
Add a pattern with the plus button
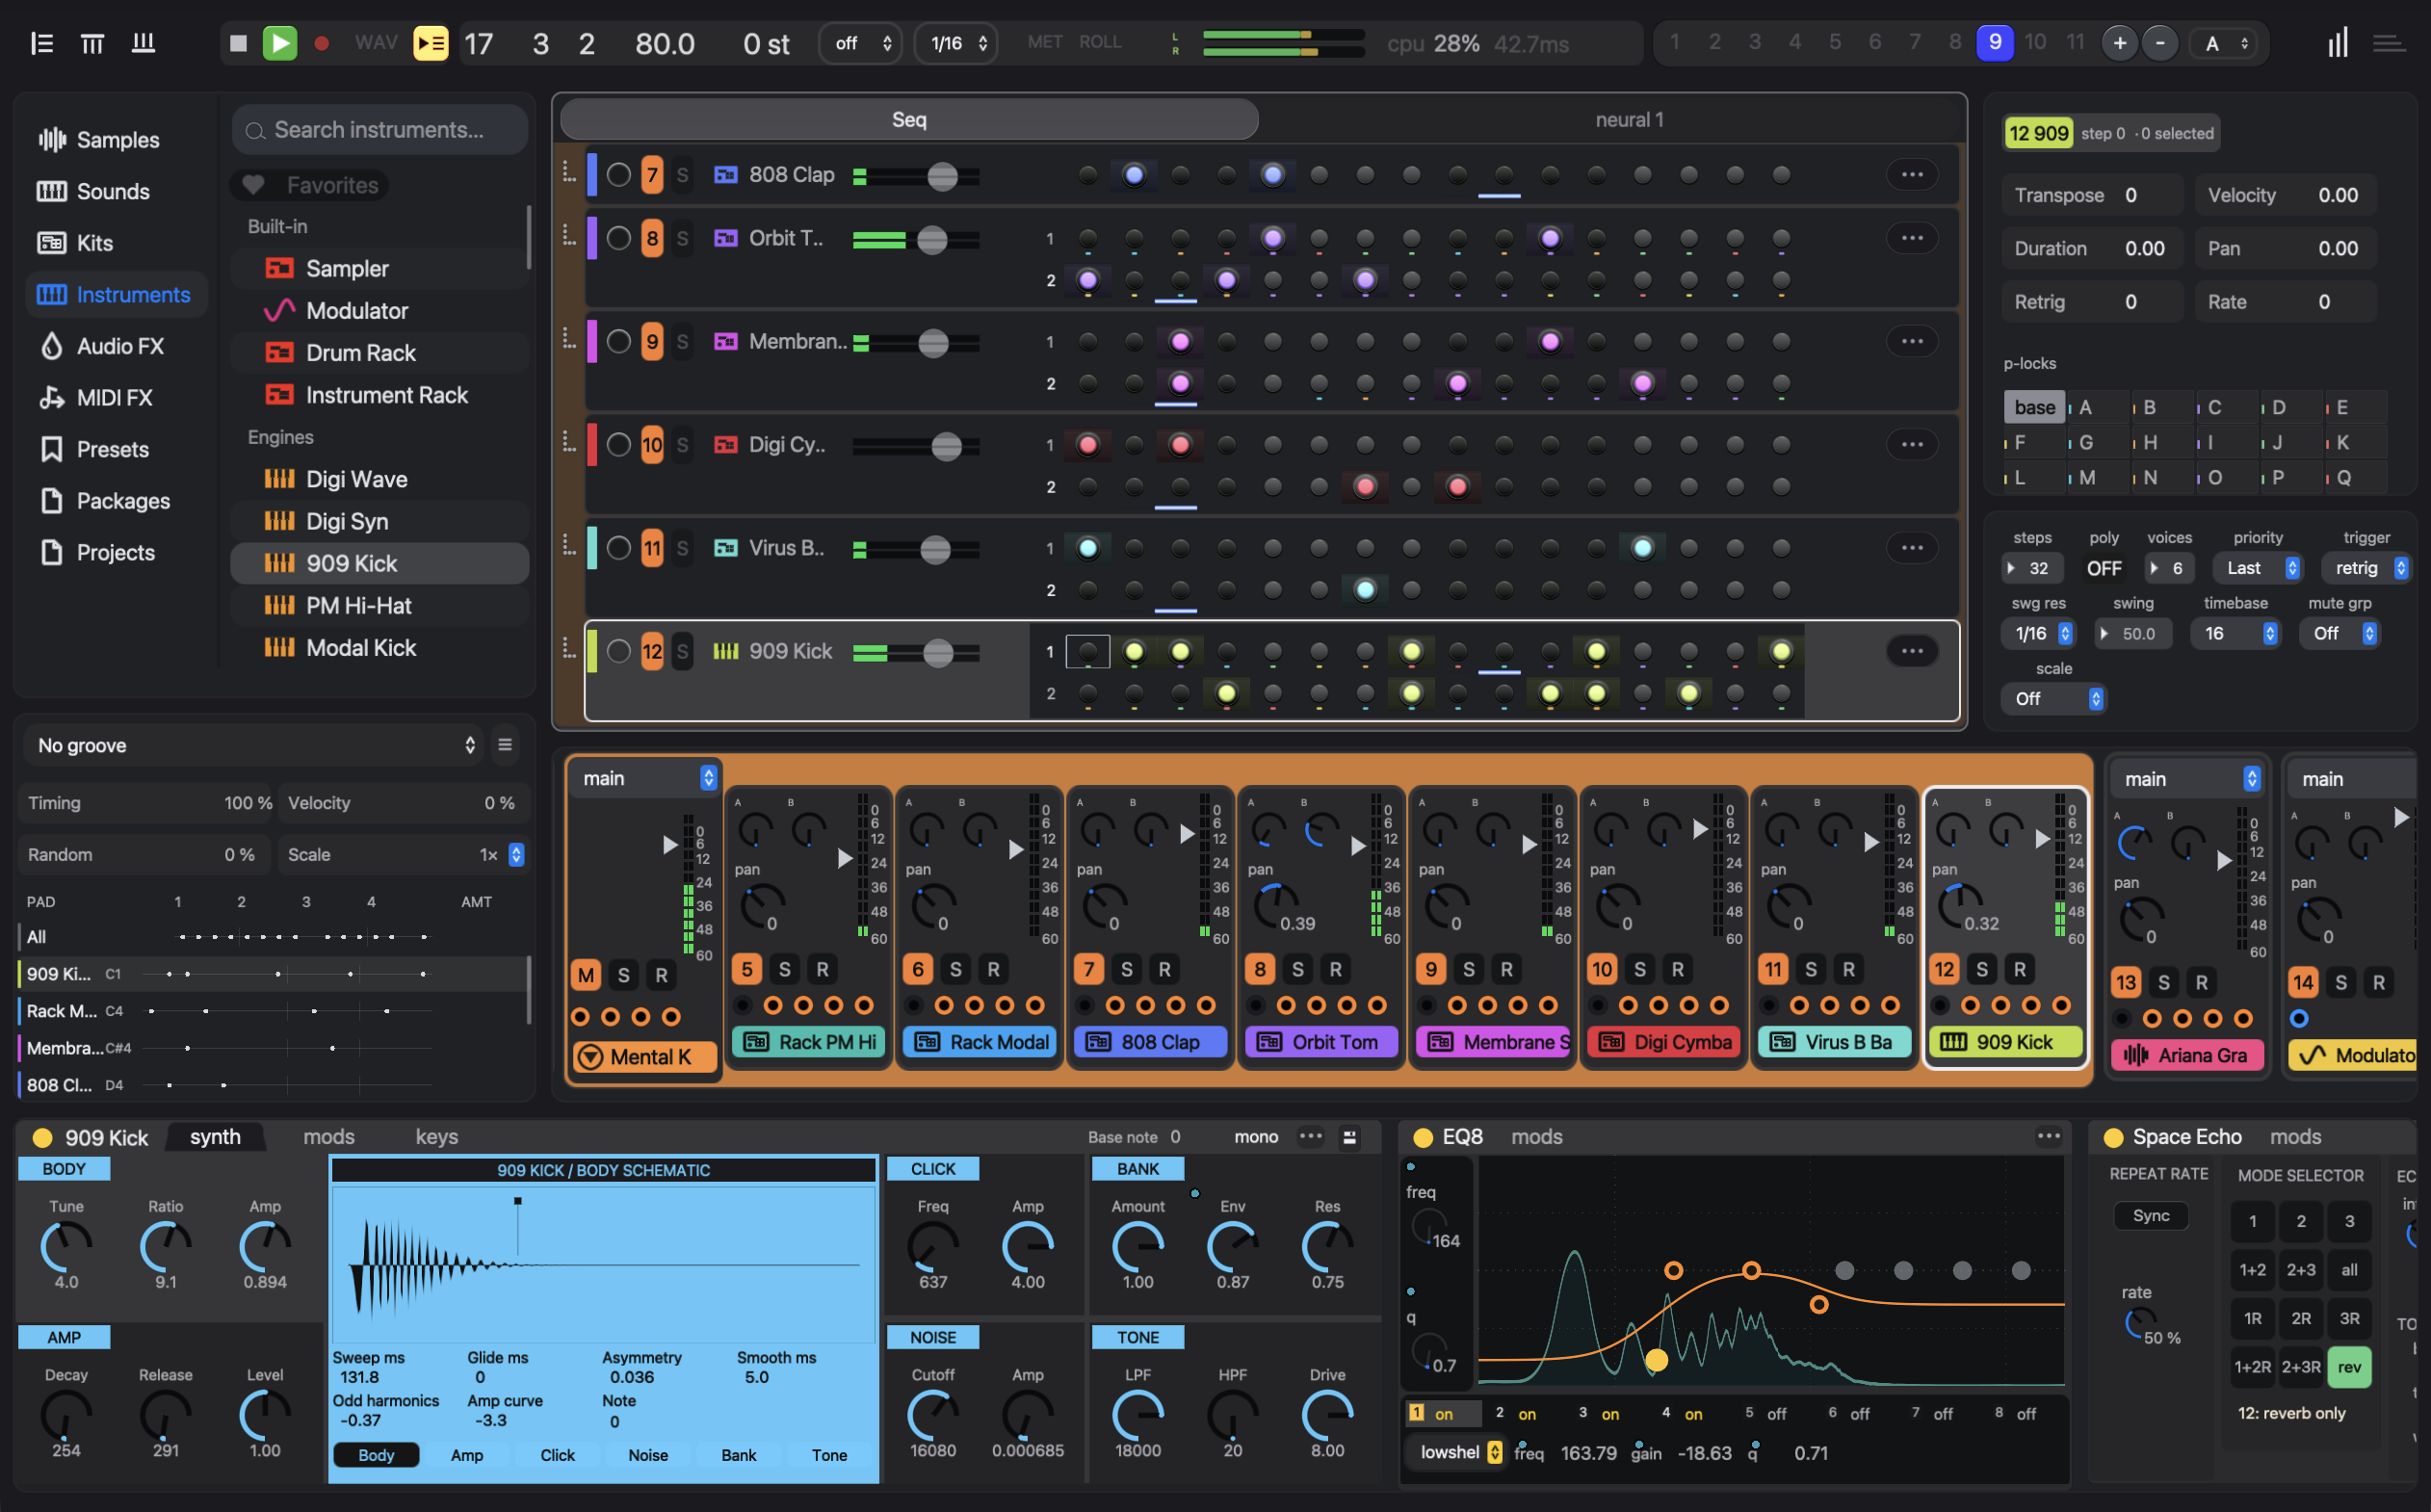tap(2119, 43)
